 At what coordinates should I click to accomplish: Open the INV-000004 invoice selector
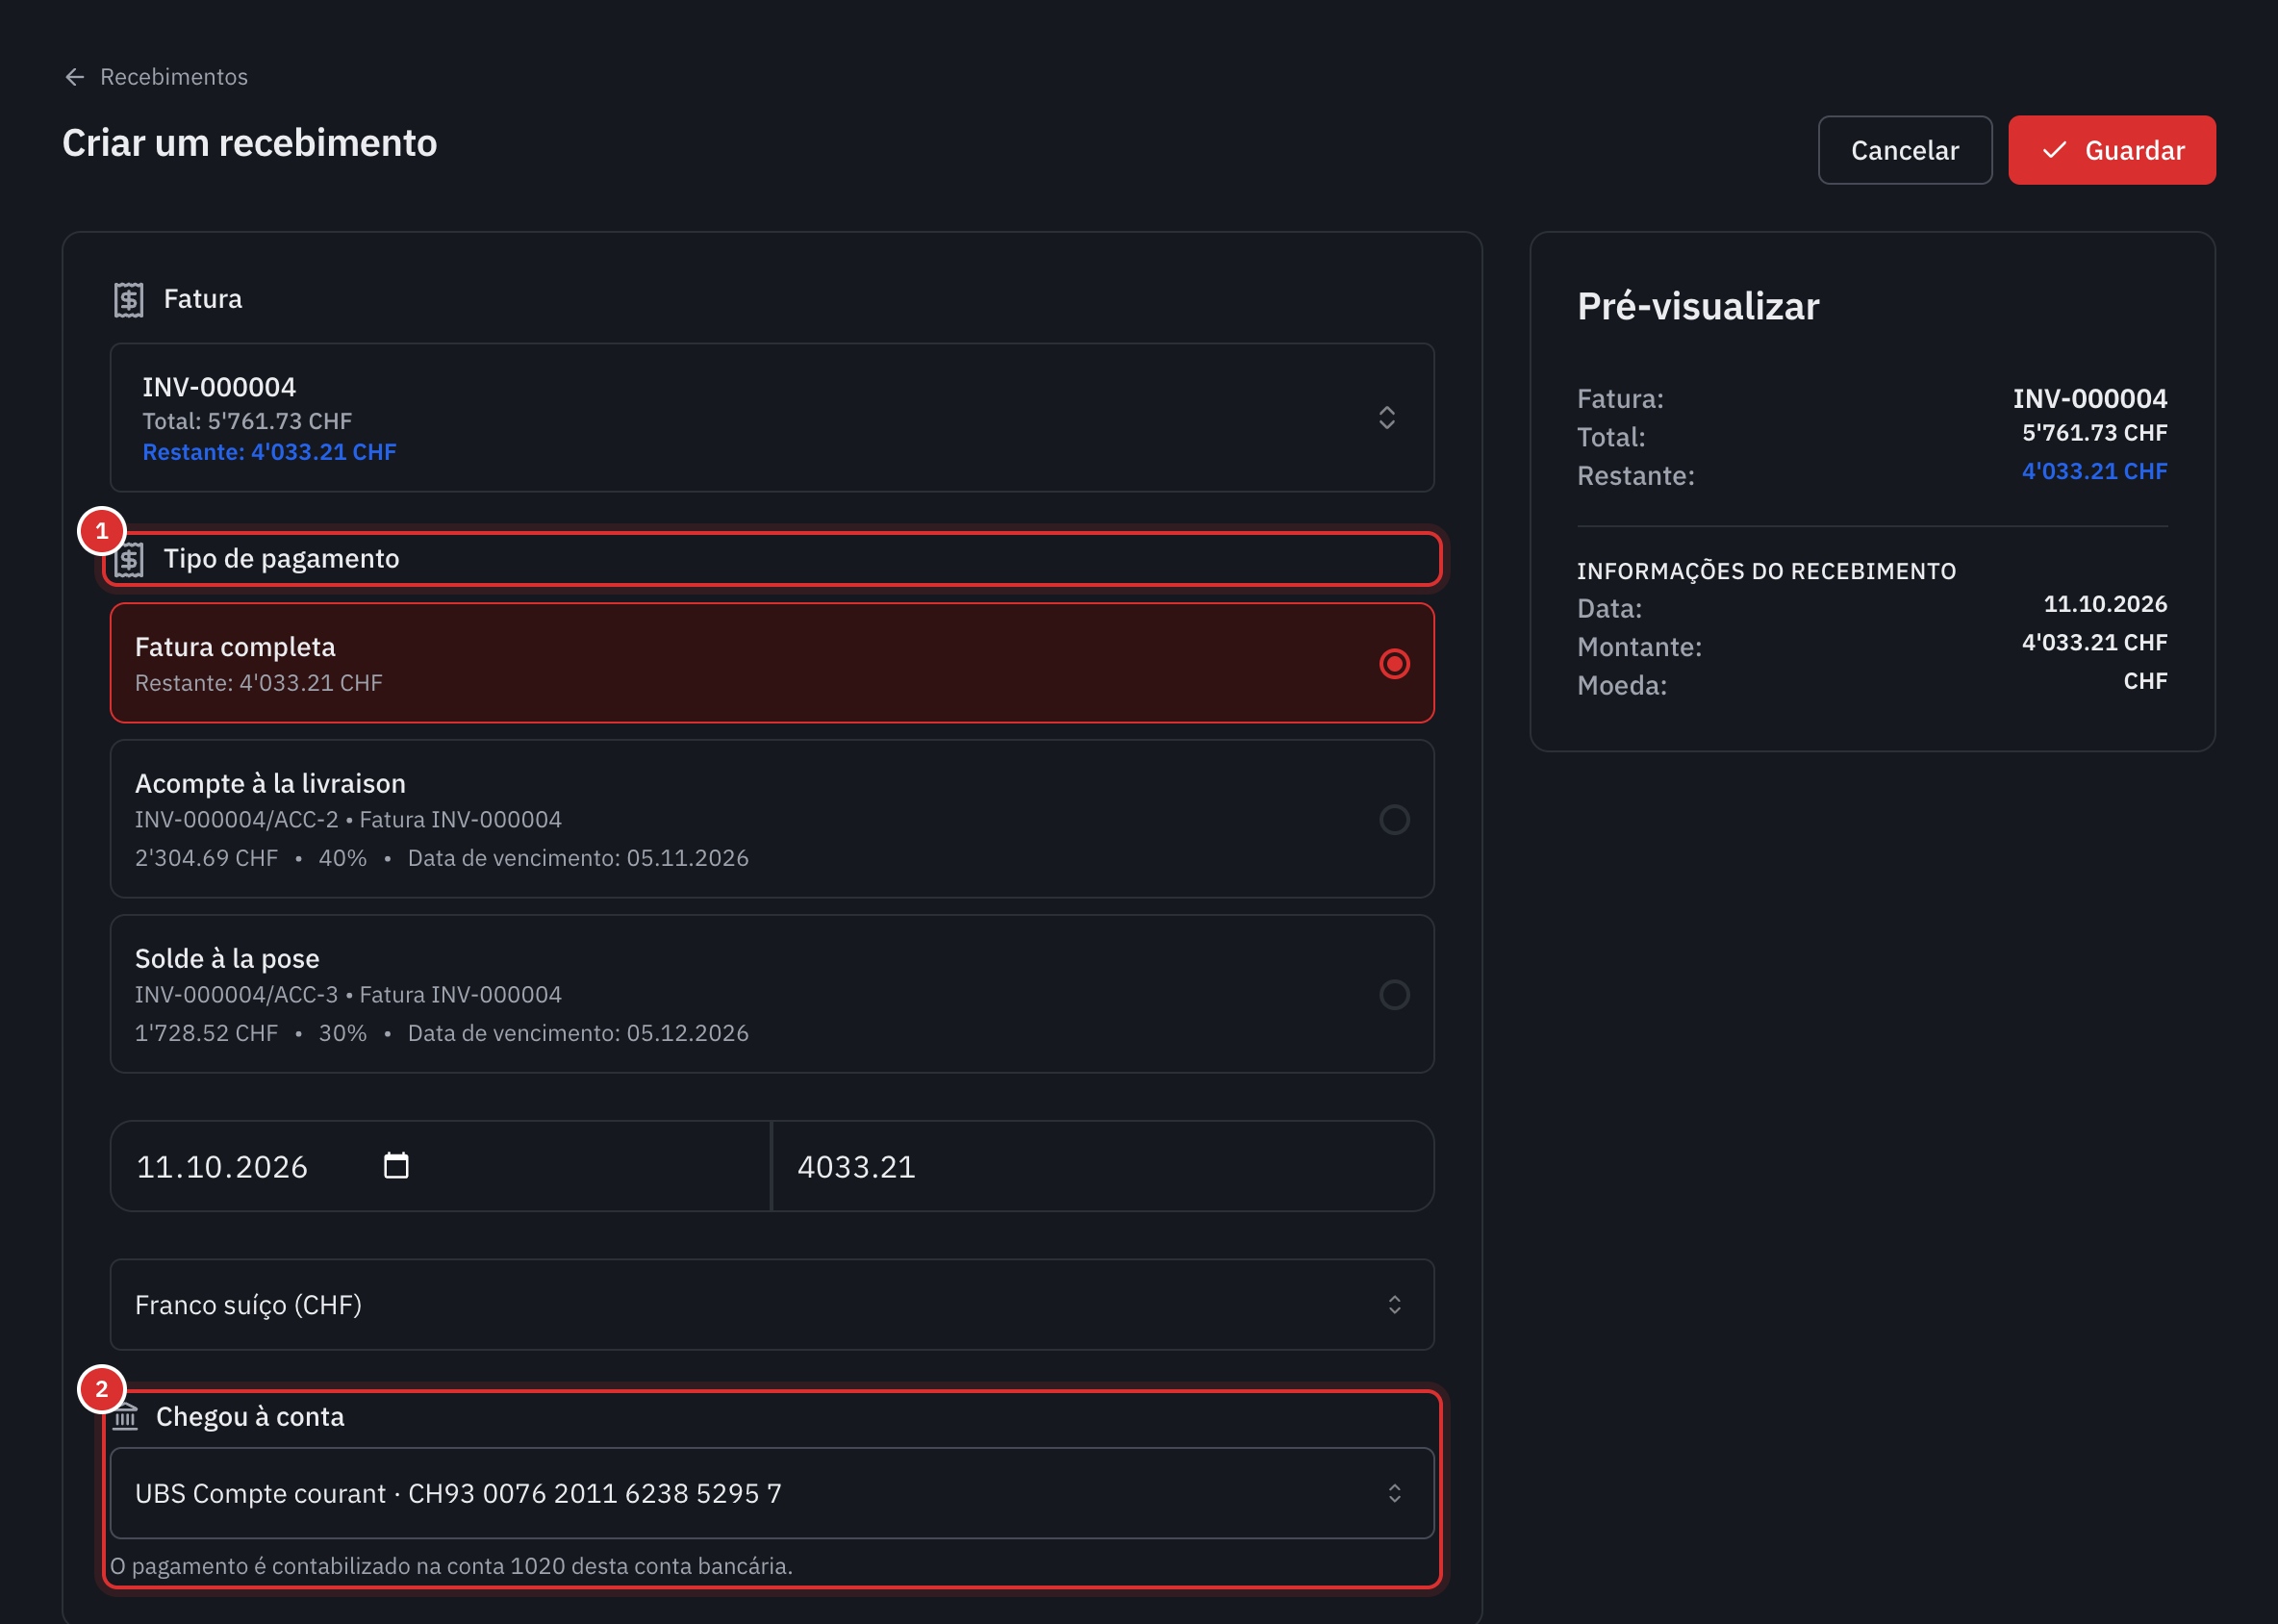[771, 418]
